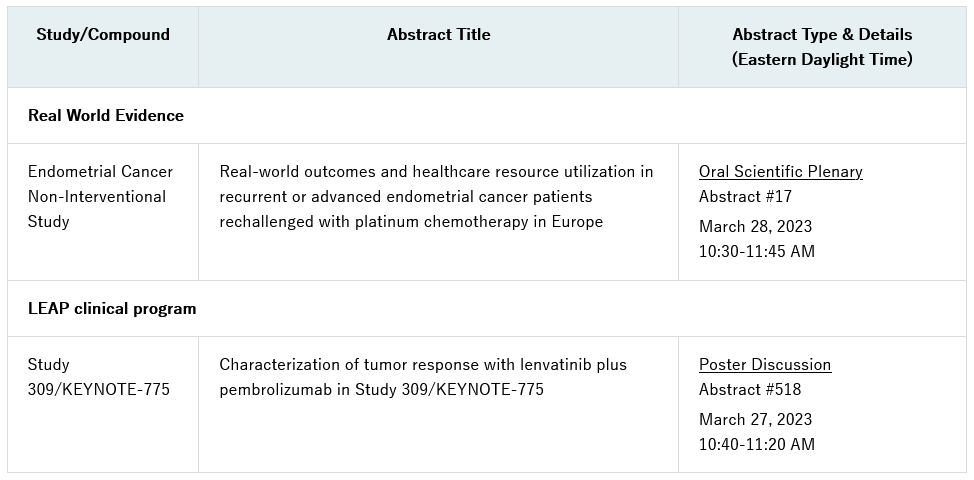
Task: Open the Oral Scientific Plenary link
Action: (780, 172)
